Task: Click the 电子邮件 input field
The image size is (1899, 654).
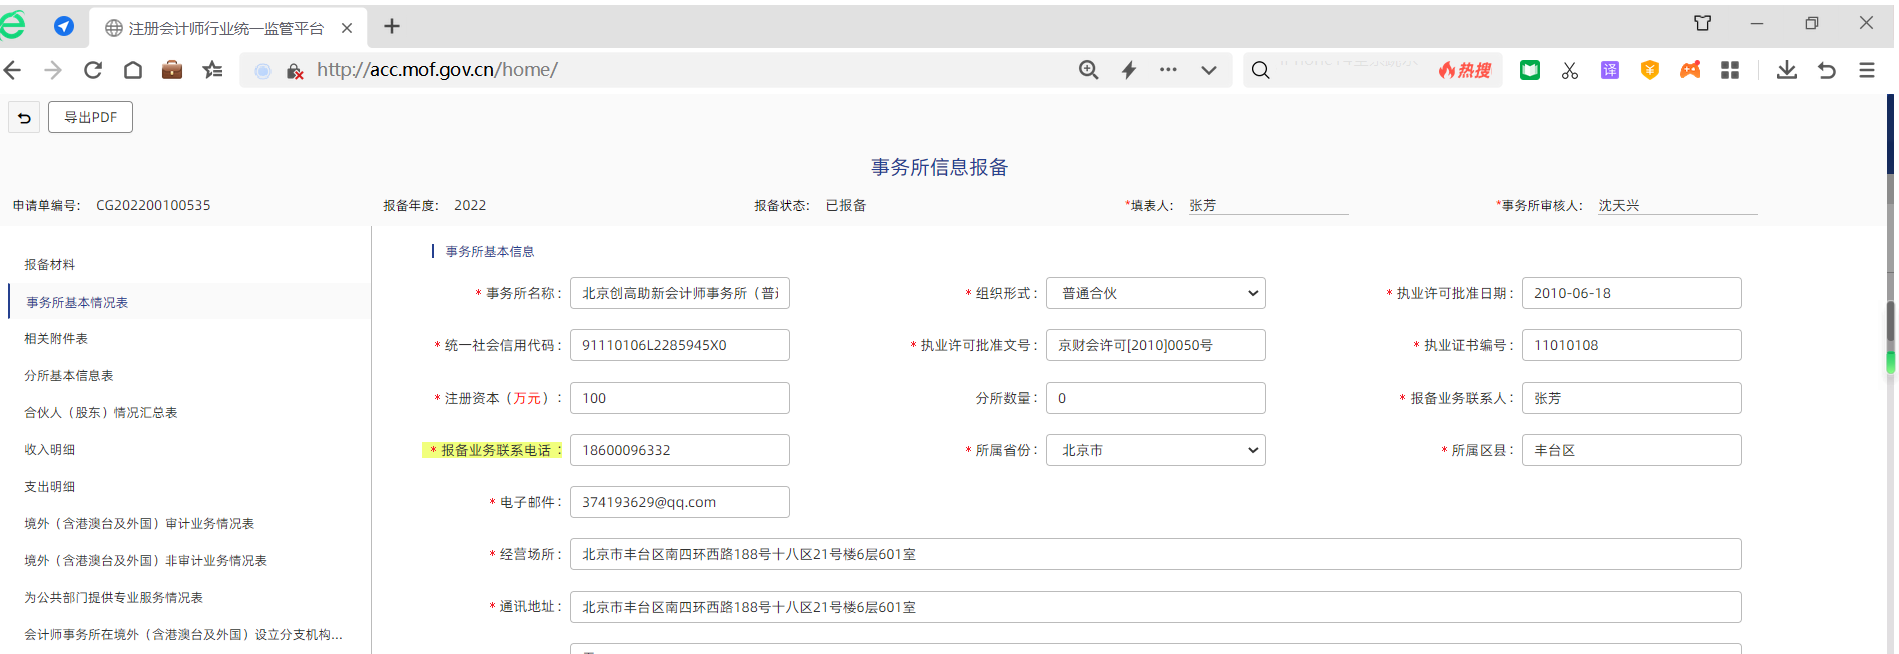Action: coord(679,502)
